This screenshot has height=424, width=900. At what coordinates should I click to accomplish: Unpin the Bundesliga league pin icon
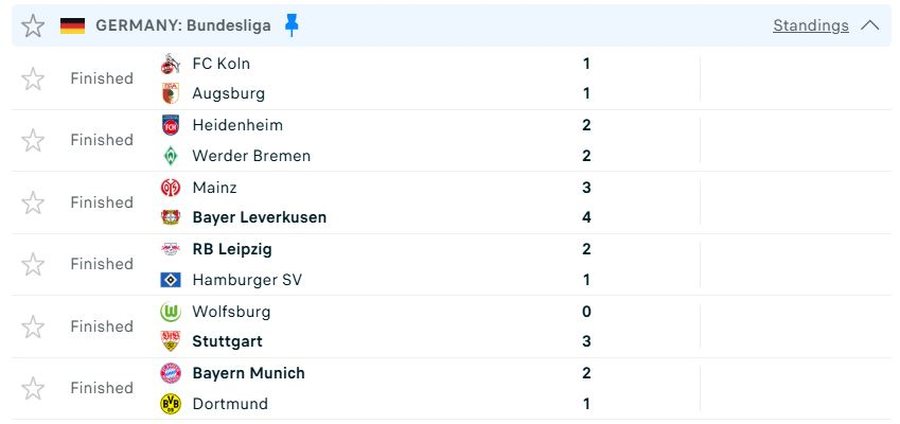click(x=291, y=26)
